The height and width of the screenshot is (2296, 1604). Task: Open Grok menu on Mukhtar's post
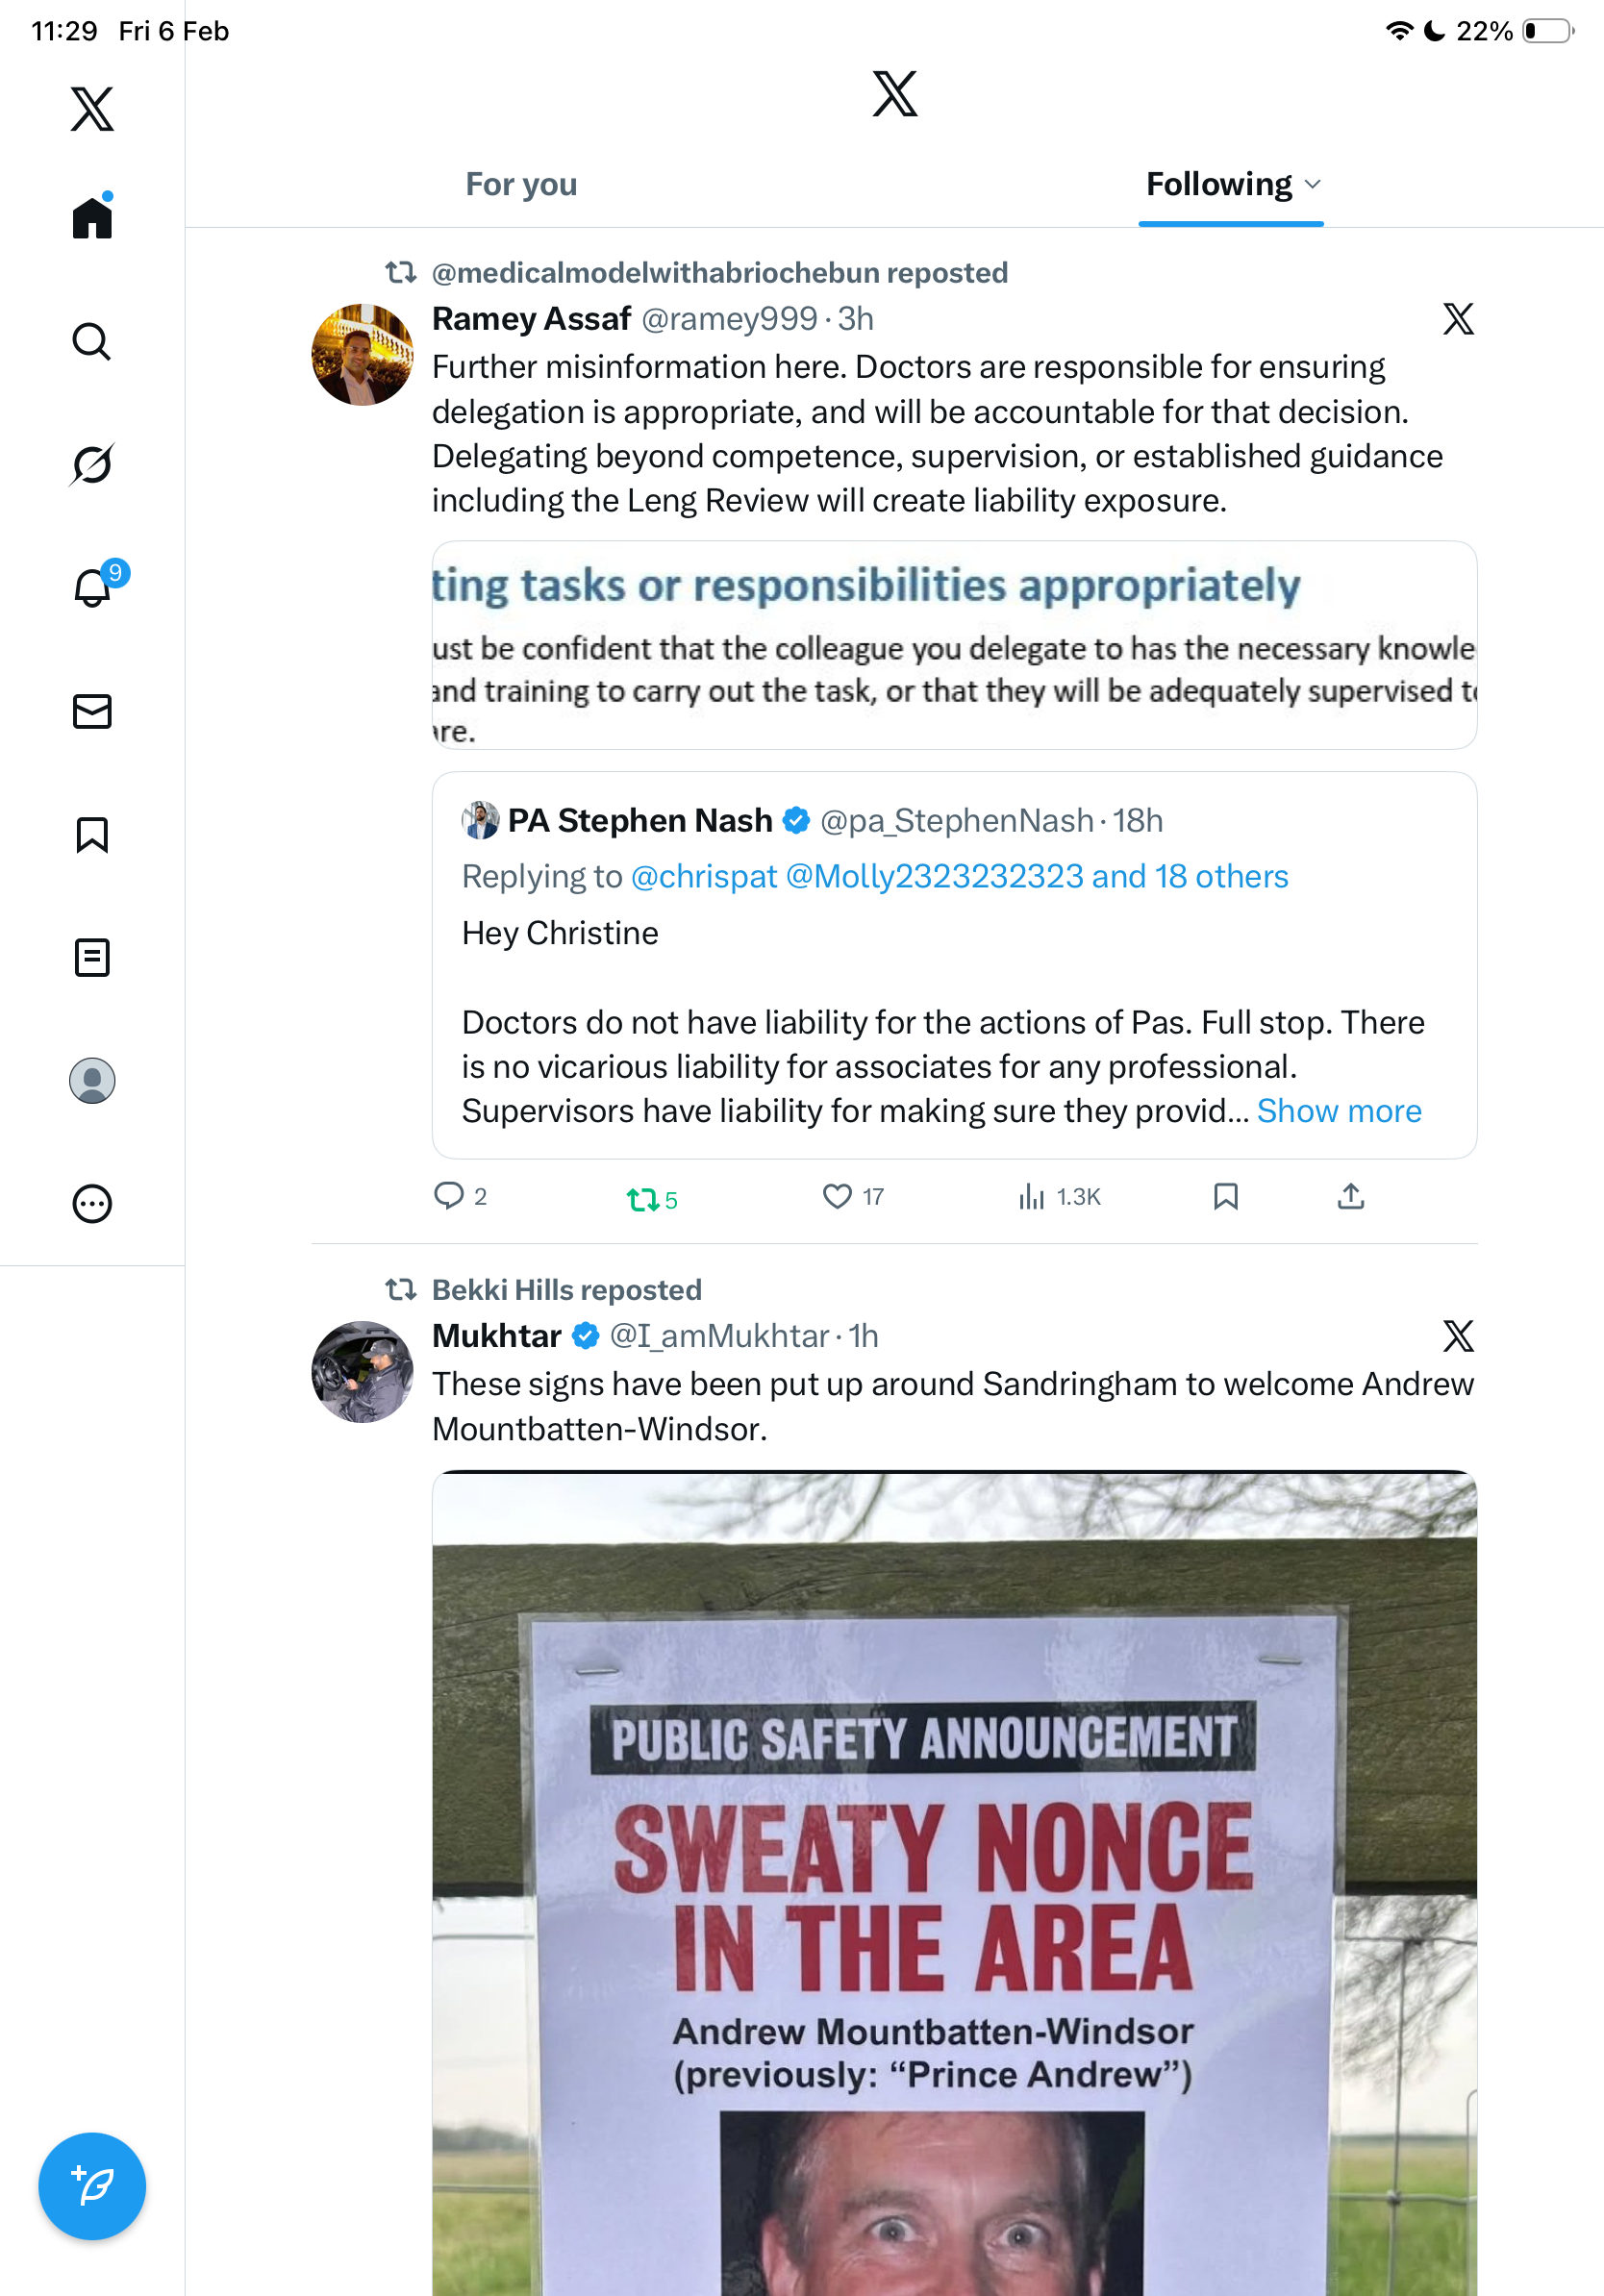pos(1458,1336)
